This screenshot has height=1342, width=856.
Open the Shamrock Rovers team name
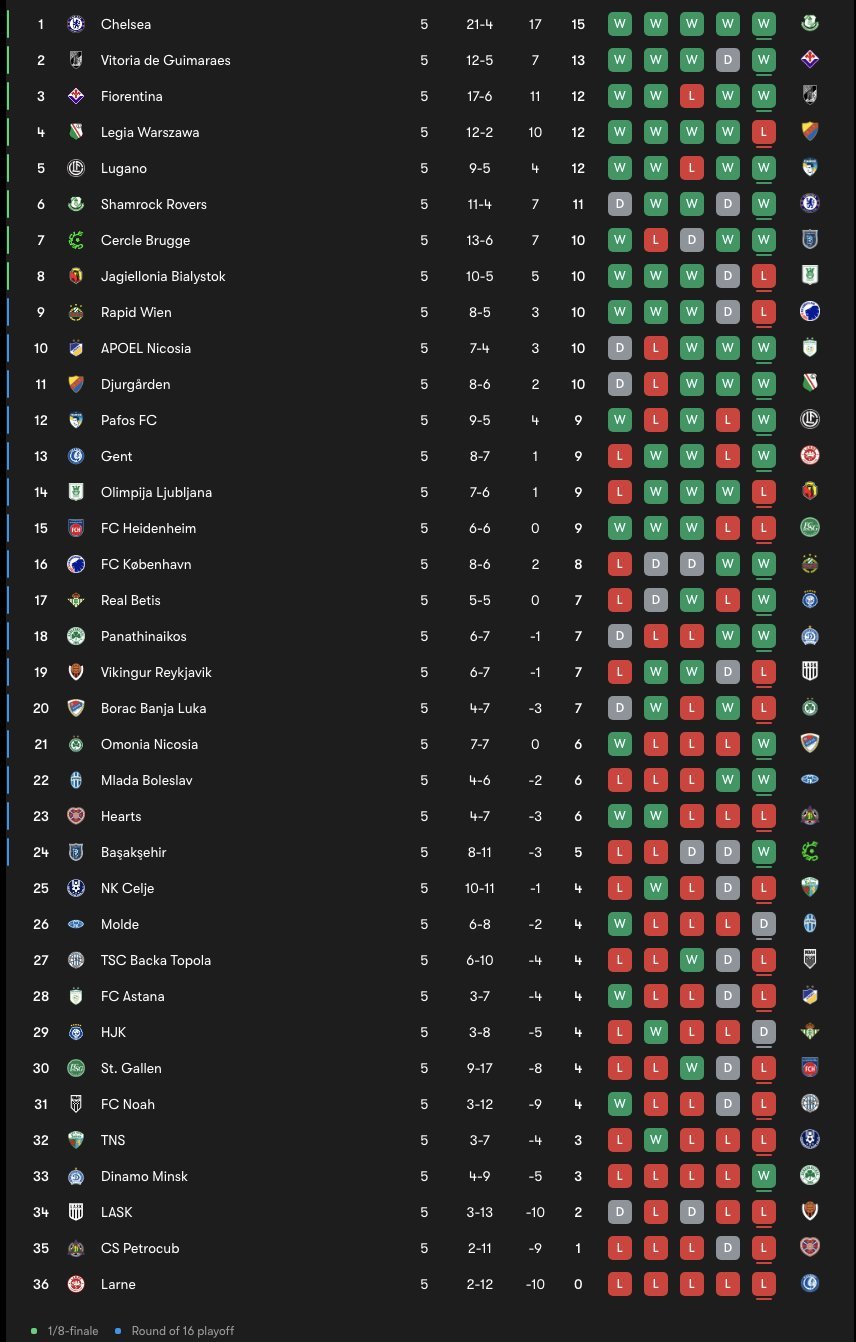click(x=153, y=204)
